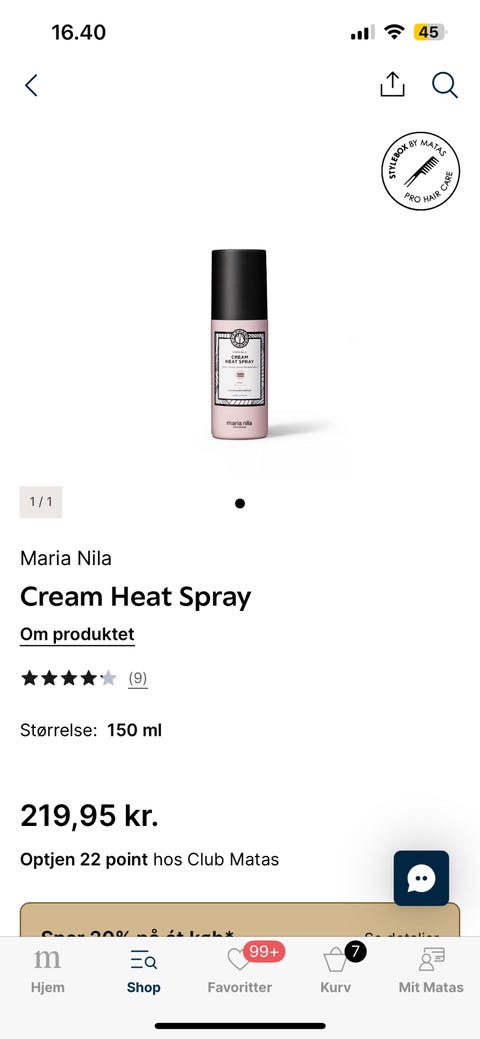Open the reviews count (9) link
The height and width of the screenshot is (1039, 480).
pyautogui.click(x=138, y=678)
